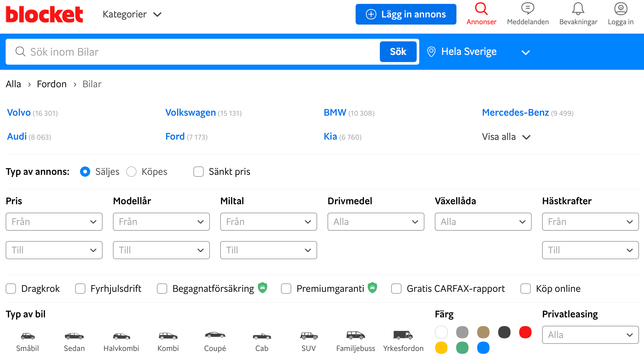Image resolution: width=644 pixels, height=360 pixels.
Task: Click the location pin icon
Action: pos(431,52)
